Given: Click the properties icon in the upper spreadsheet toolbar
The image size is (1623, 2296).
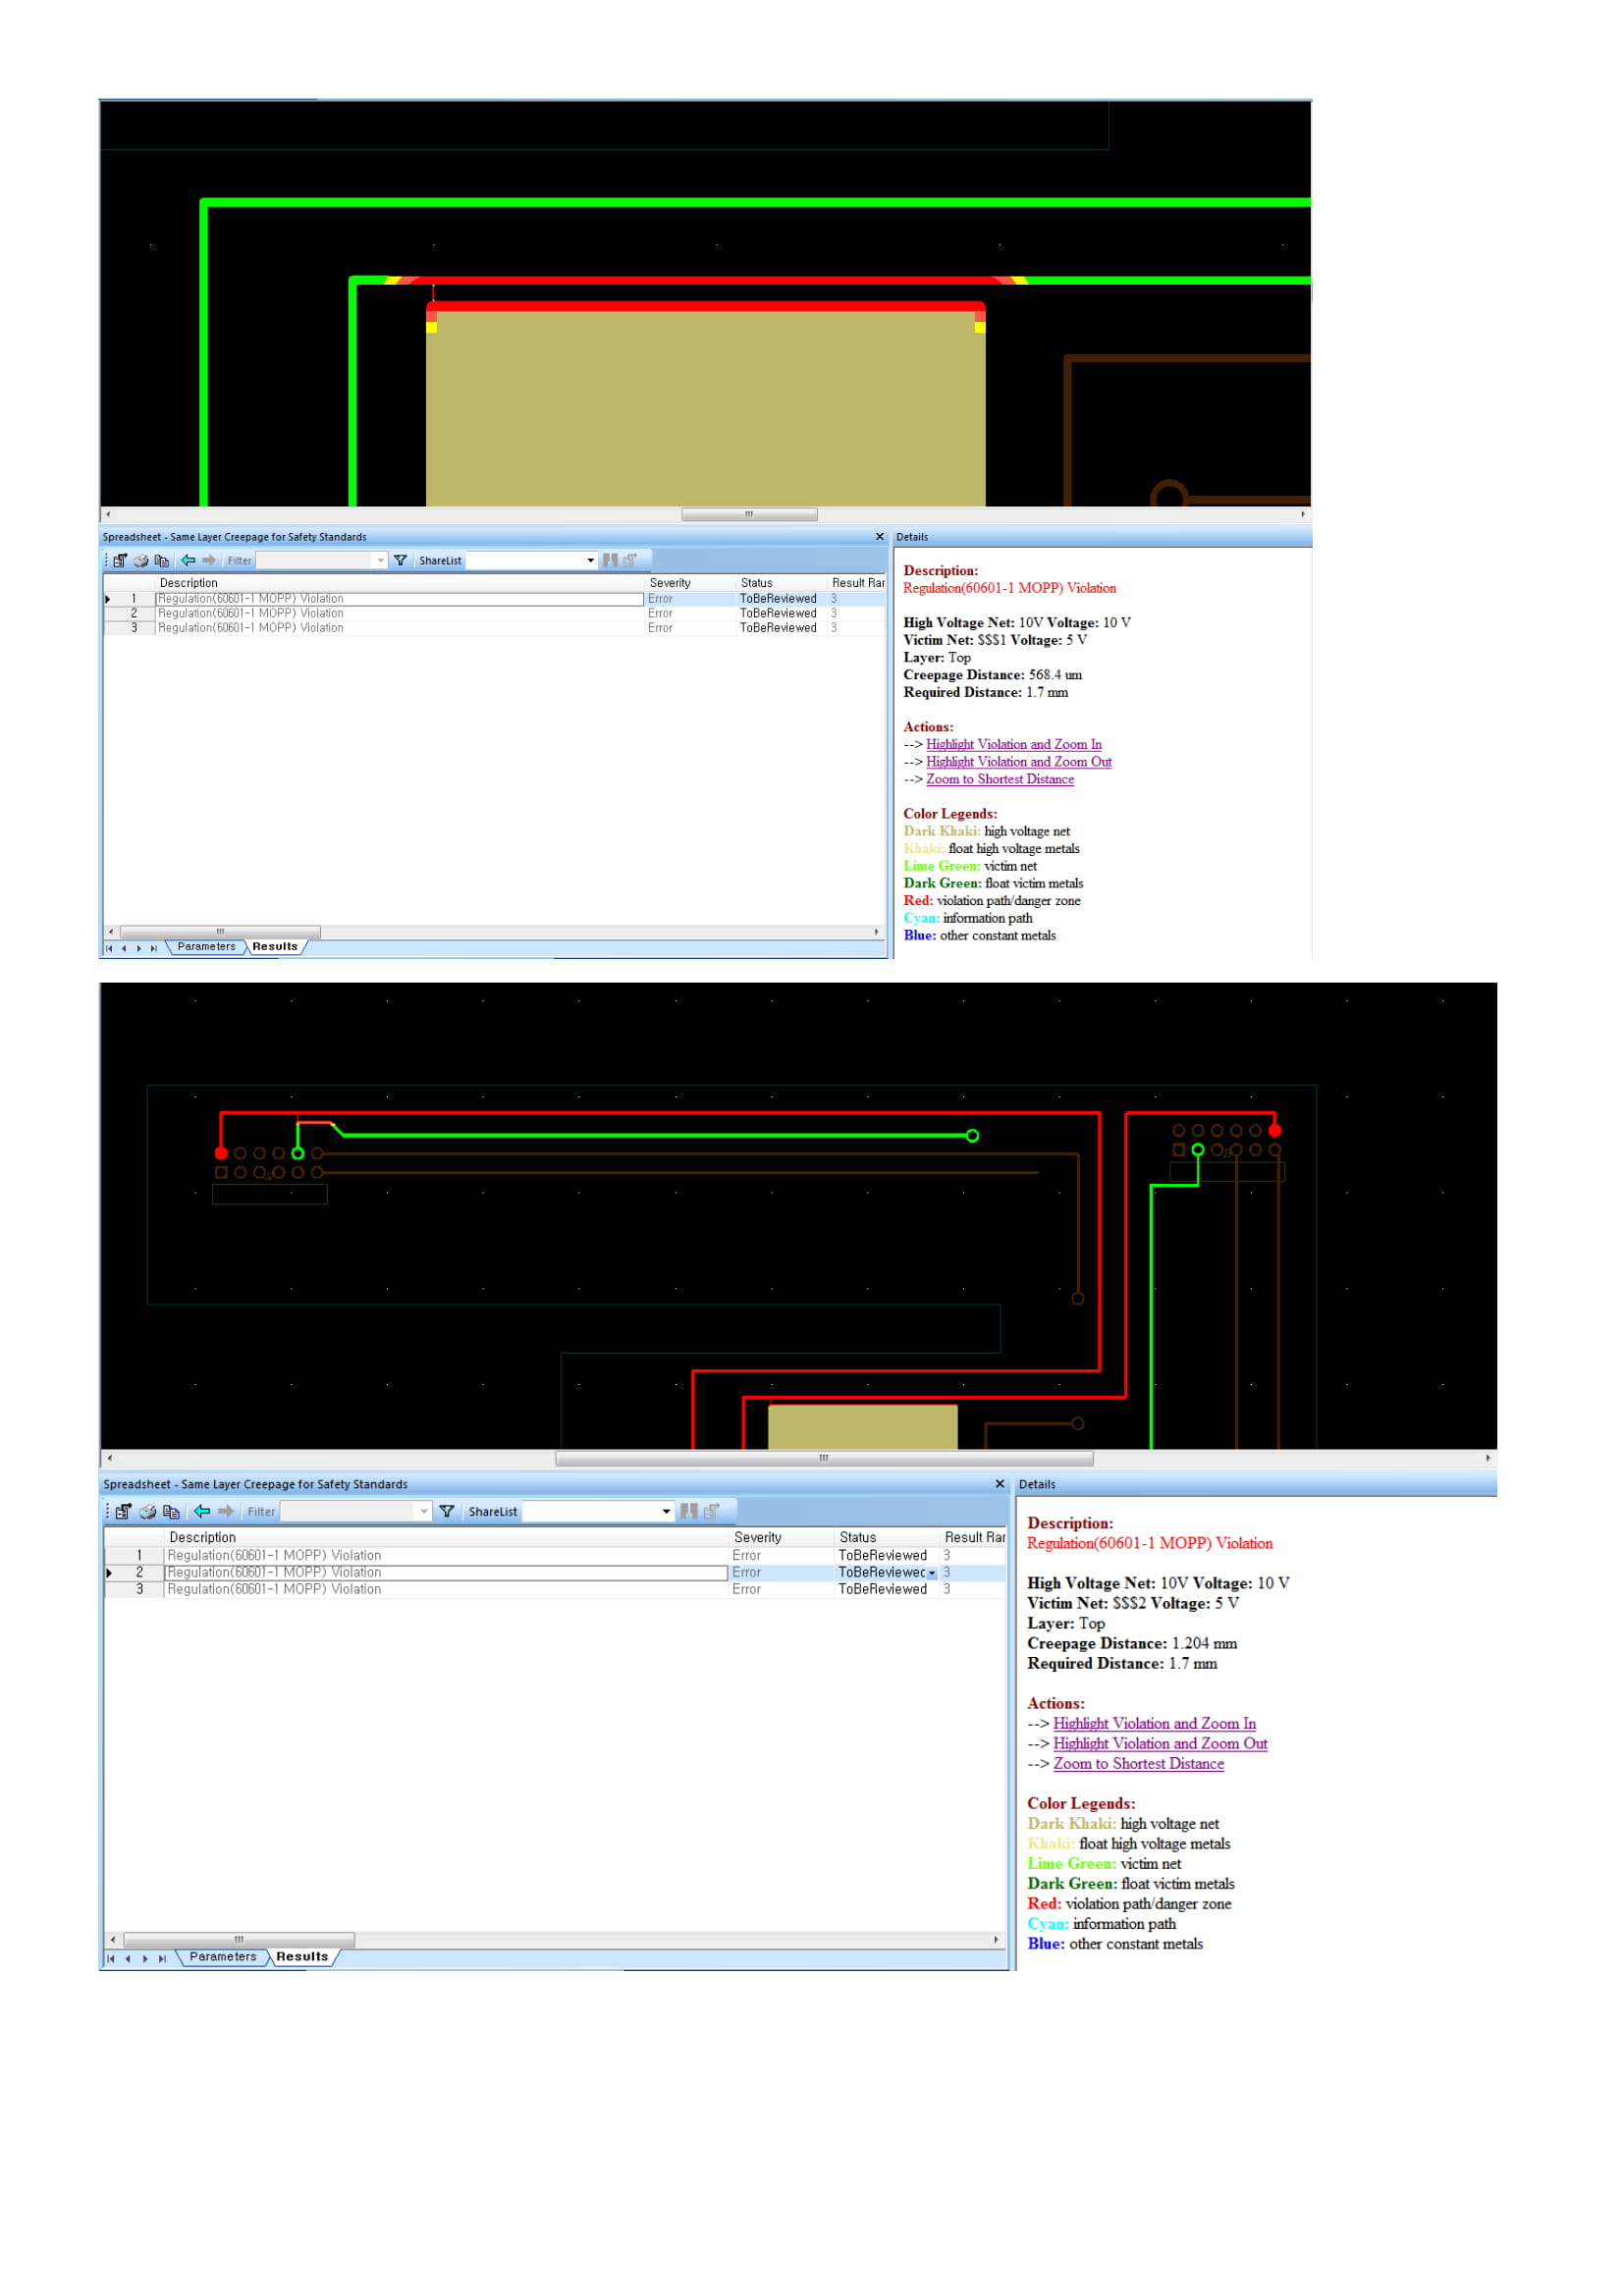Looking at the screenshot, I should pyautogui.click(x=120, y=560).
